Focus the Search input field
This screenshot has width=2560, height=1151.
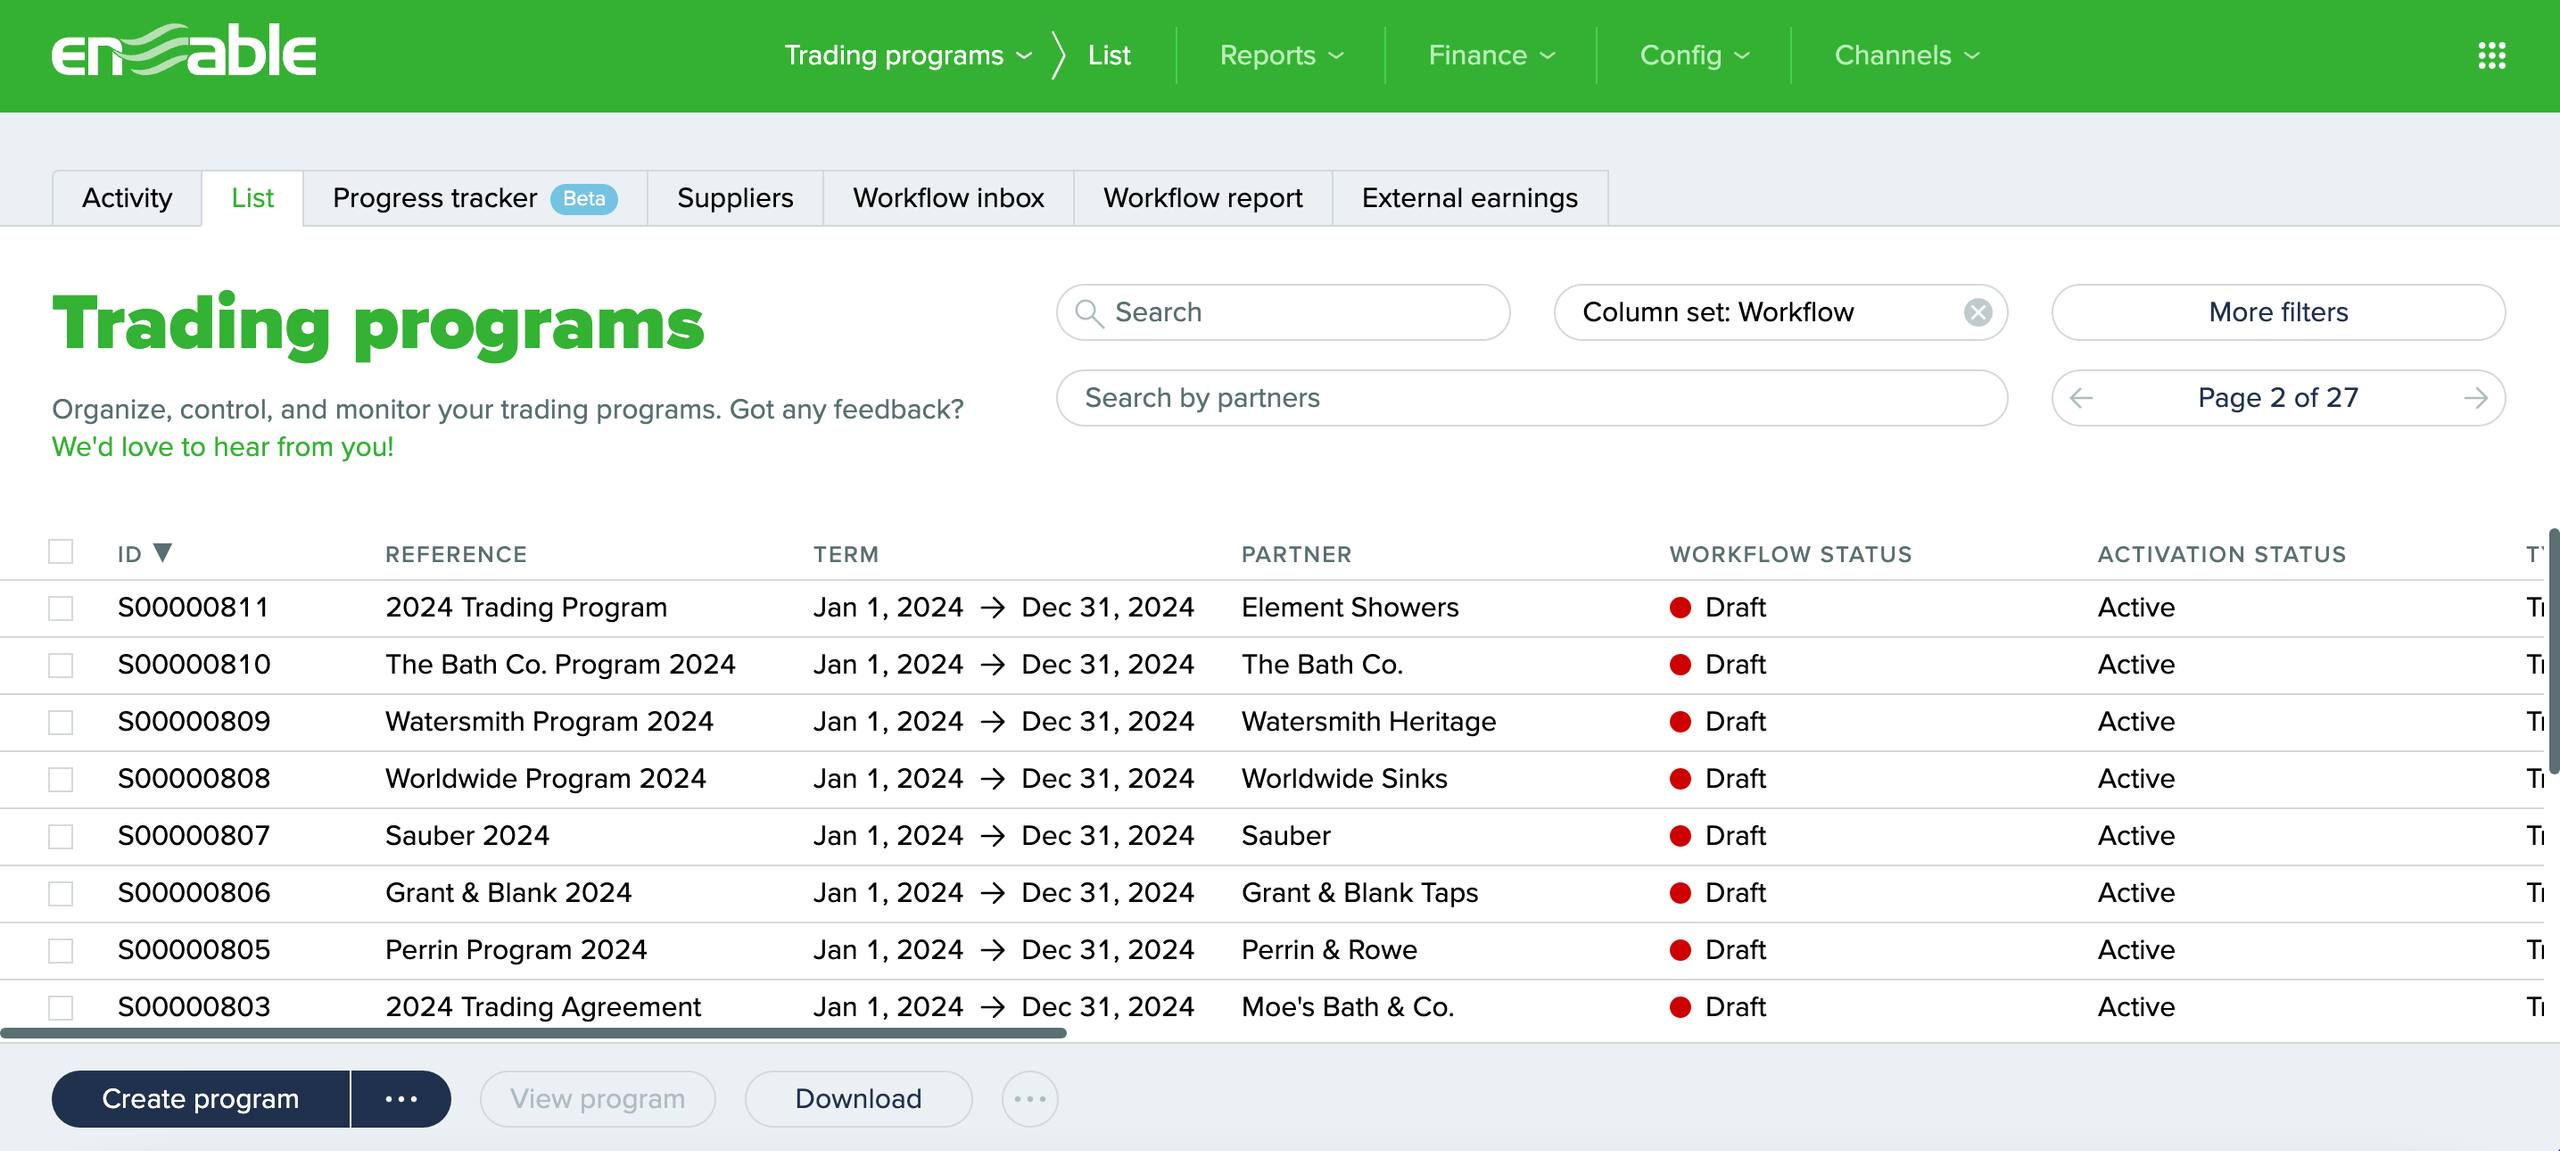(x=1283, y=313)
